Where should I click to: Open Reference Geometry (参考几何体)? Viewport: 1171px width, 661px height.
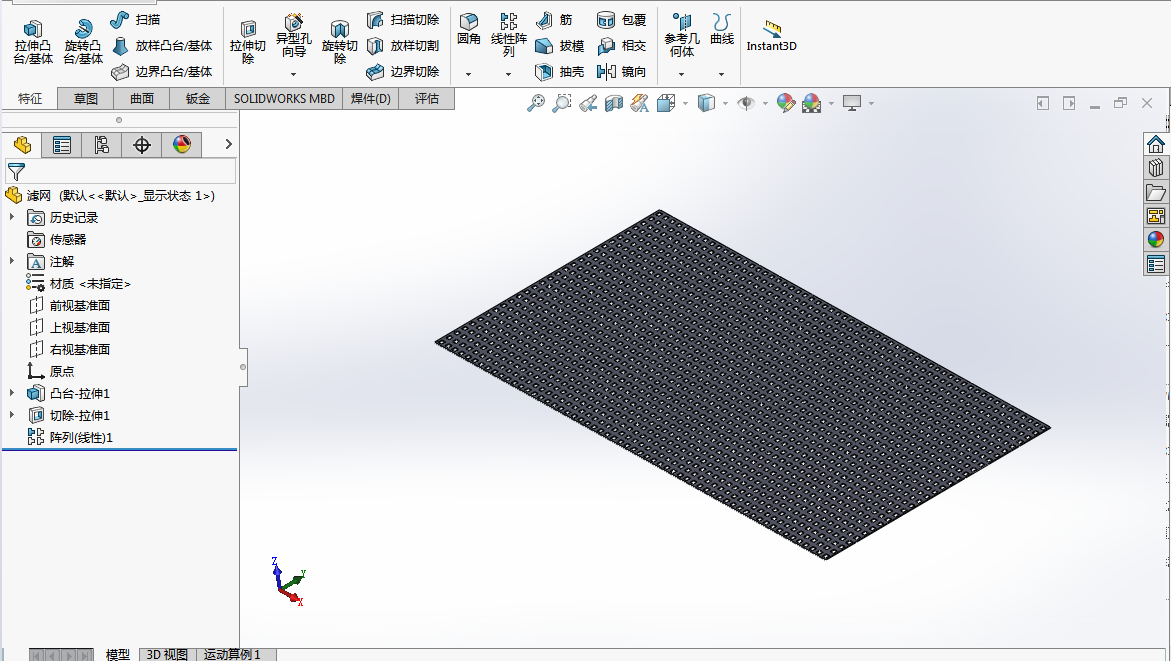click(x=681, y=36)
